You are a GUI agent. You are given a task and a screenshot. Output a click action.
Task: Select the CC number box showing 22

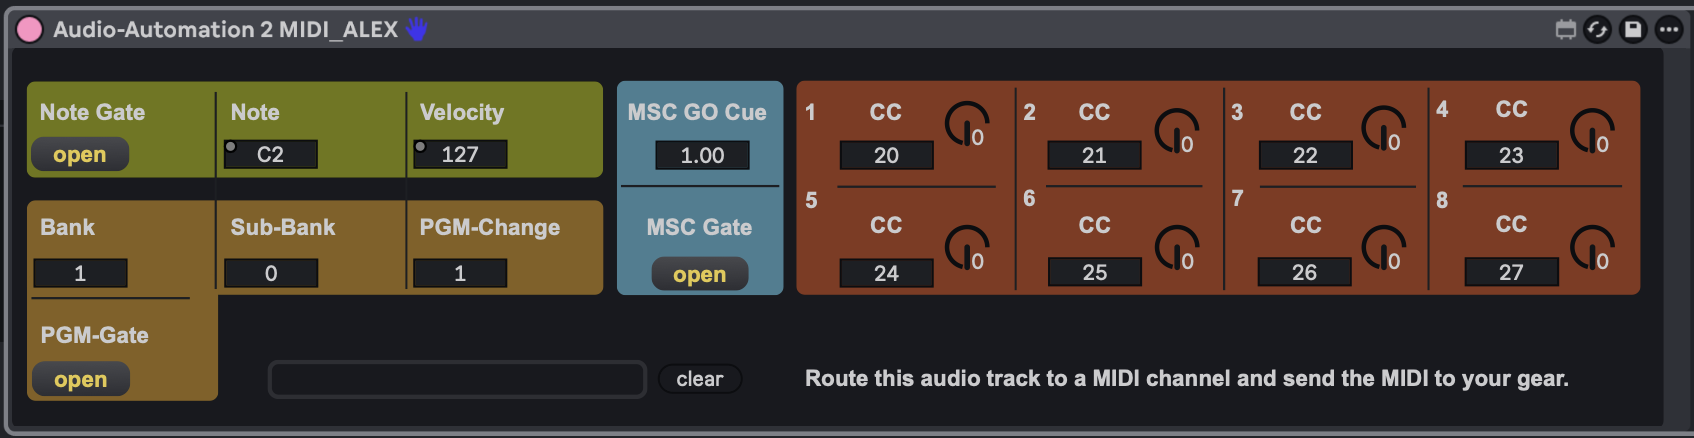pos(1305,155)
